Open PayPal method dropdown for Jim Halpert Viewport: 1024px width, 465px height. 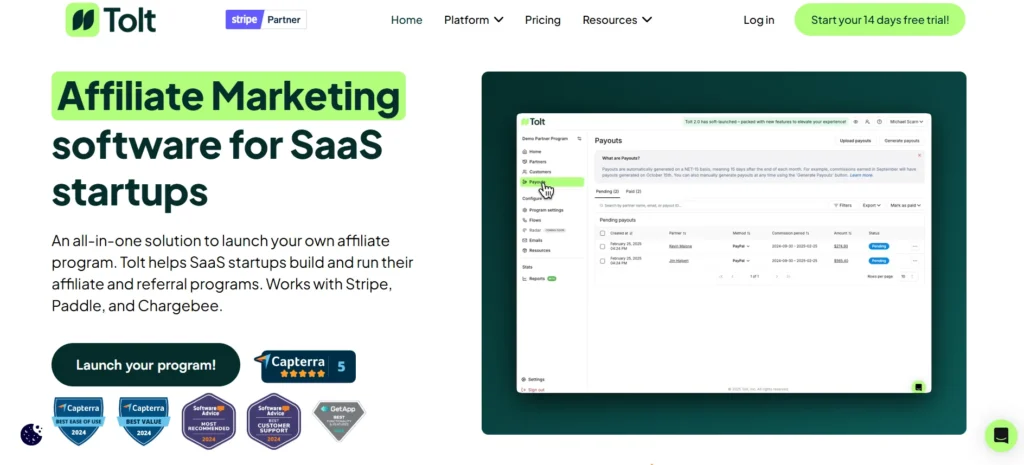[x=741, y=261]
